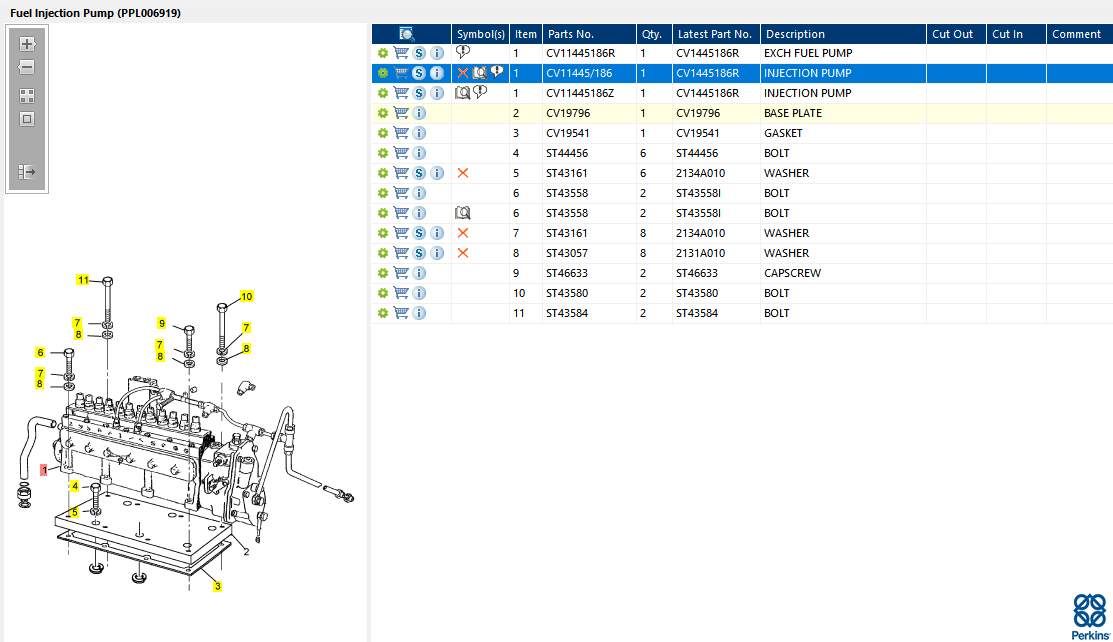Click the note bubble symbol for CV11445186R
Image resolution: width=1113 pixels, height=642 pixels.
463,52
